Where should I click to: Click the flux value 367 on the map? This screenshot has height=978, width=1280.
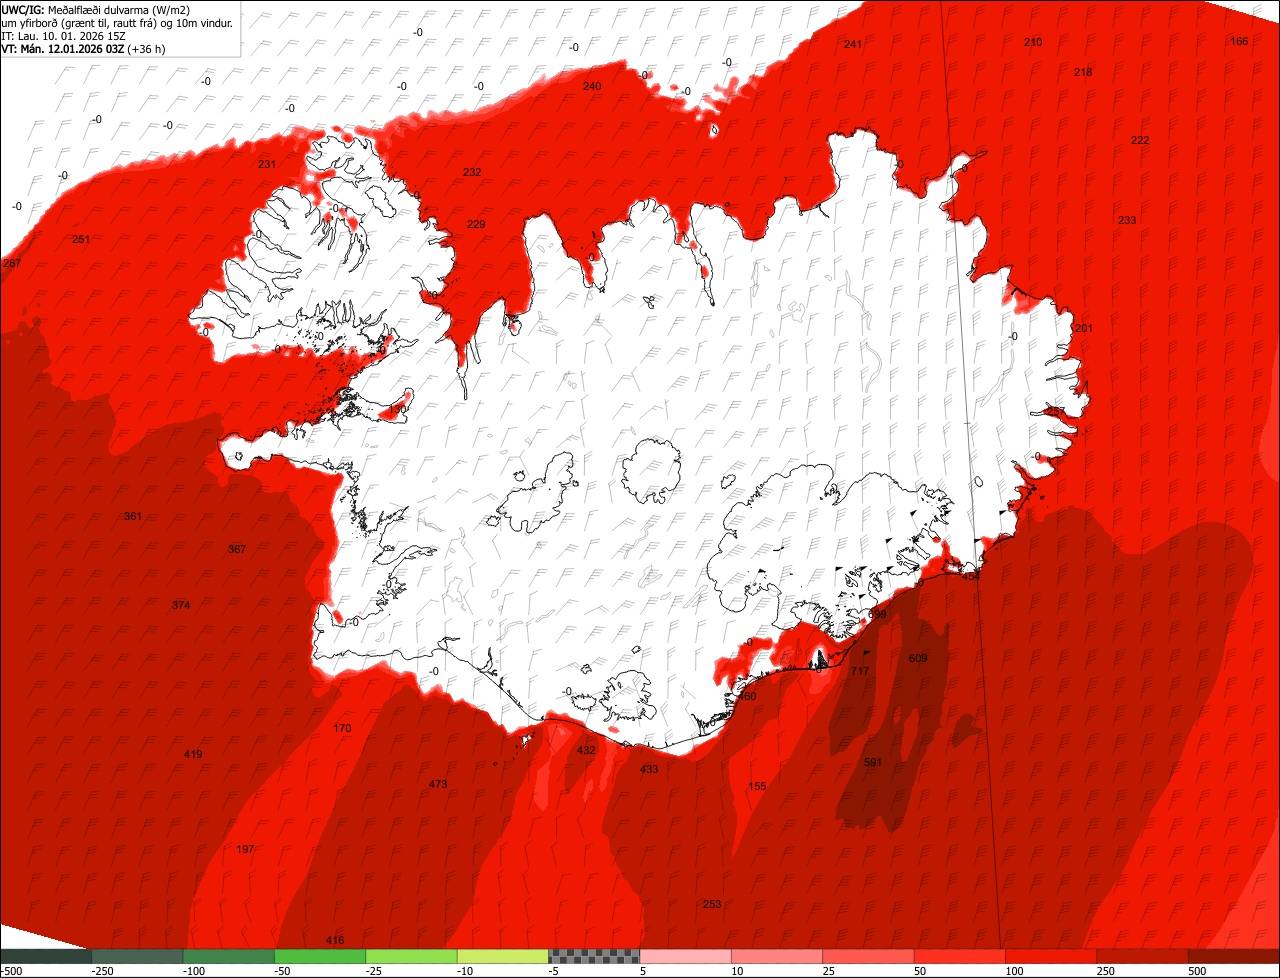tap(237, 549)
